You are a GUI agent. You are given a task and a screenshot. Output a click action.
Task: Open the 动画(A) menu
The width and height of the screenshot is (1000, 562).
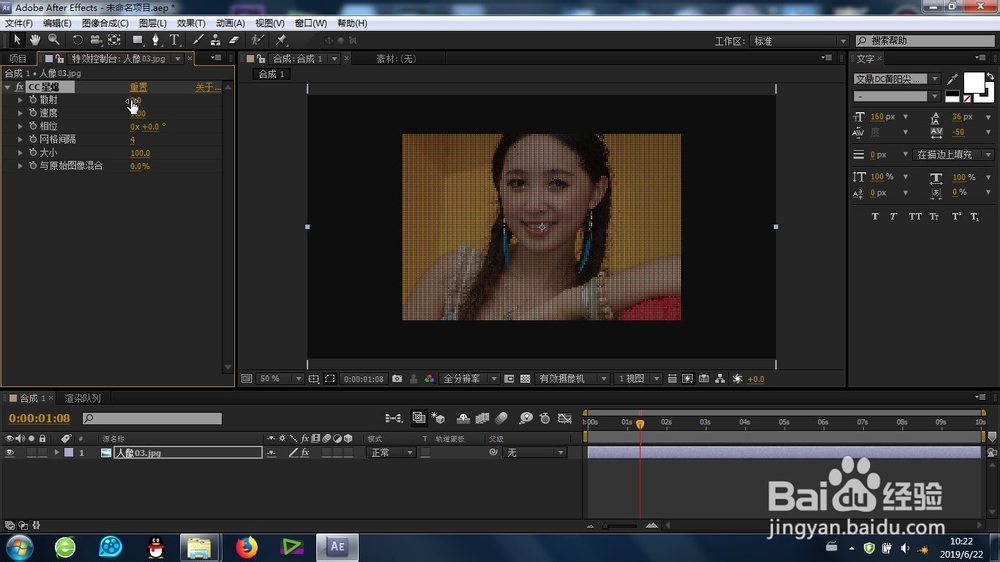click(230, 23)
